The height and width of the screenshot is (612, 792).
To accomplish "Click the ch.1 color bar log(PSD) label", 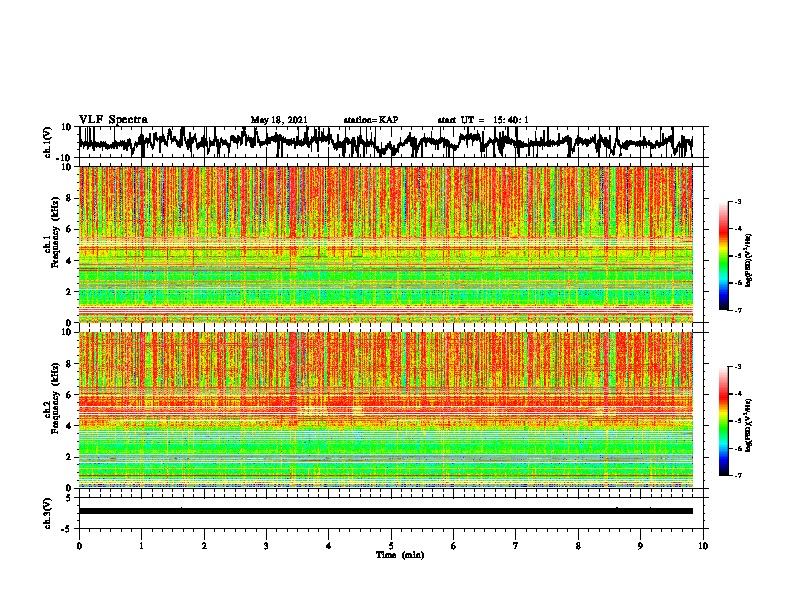I will tap(749, 260).
